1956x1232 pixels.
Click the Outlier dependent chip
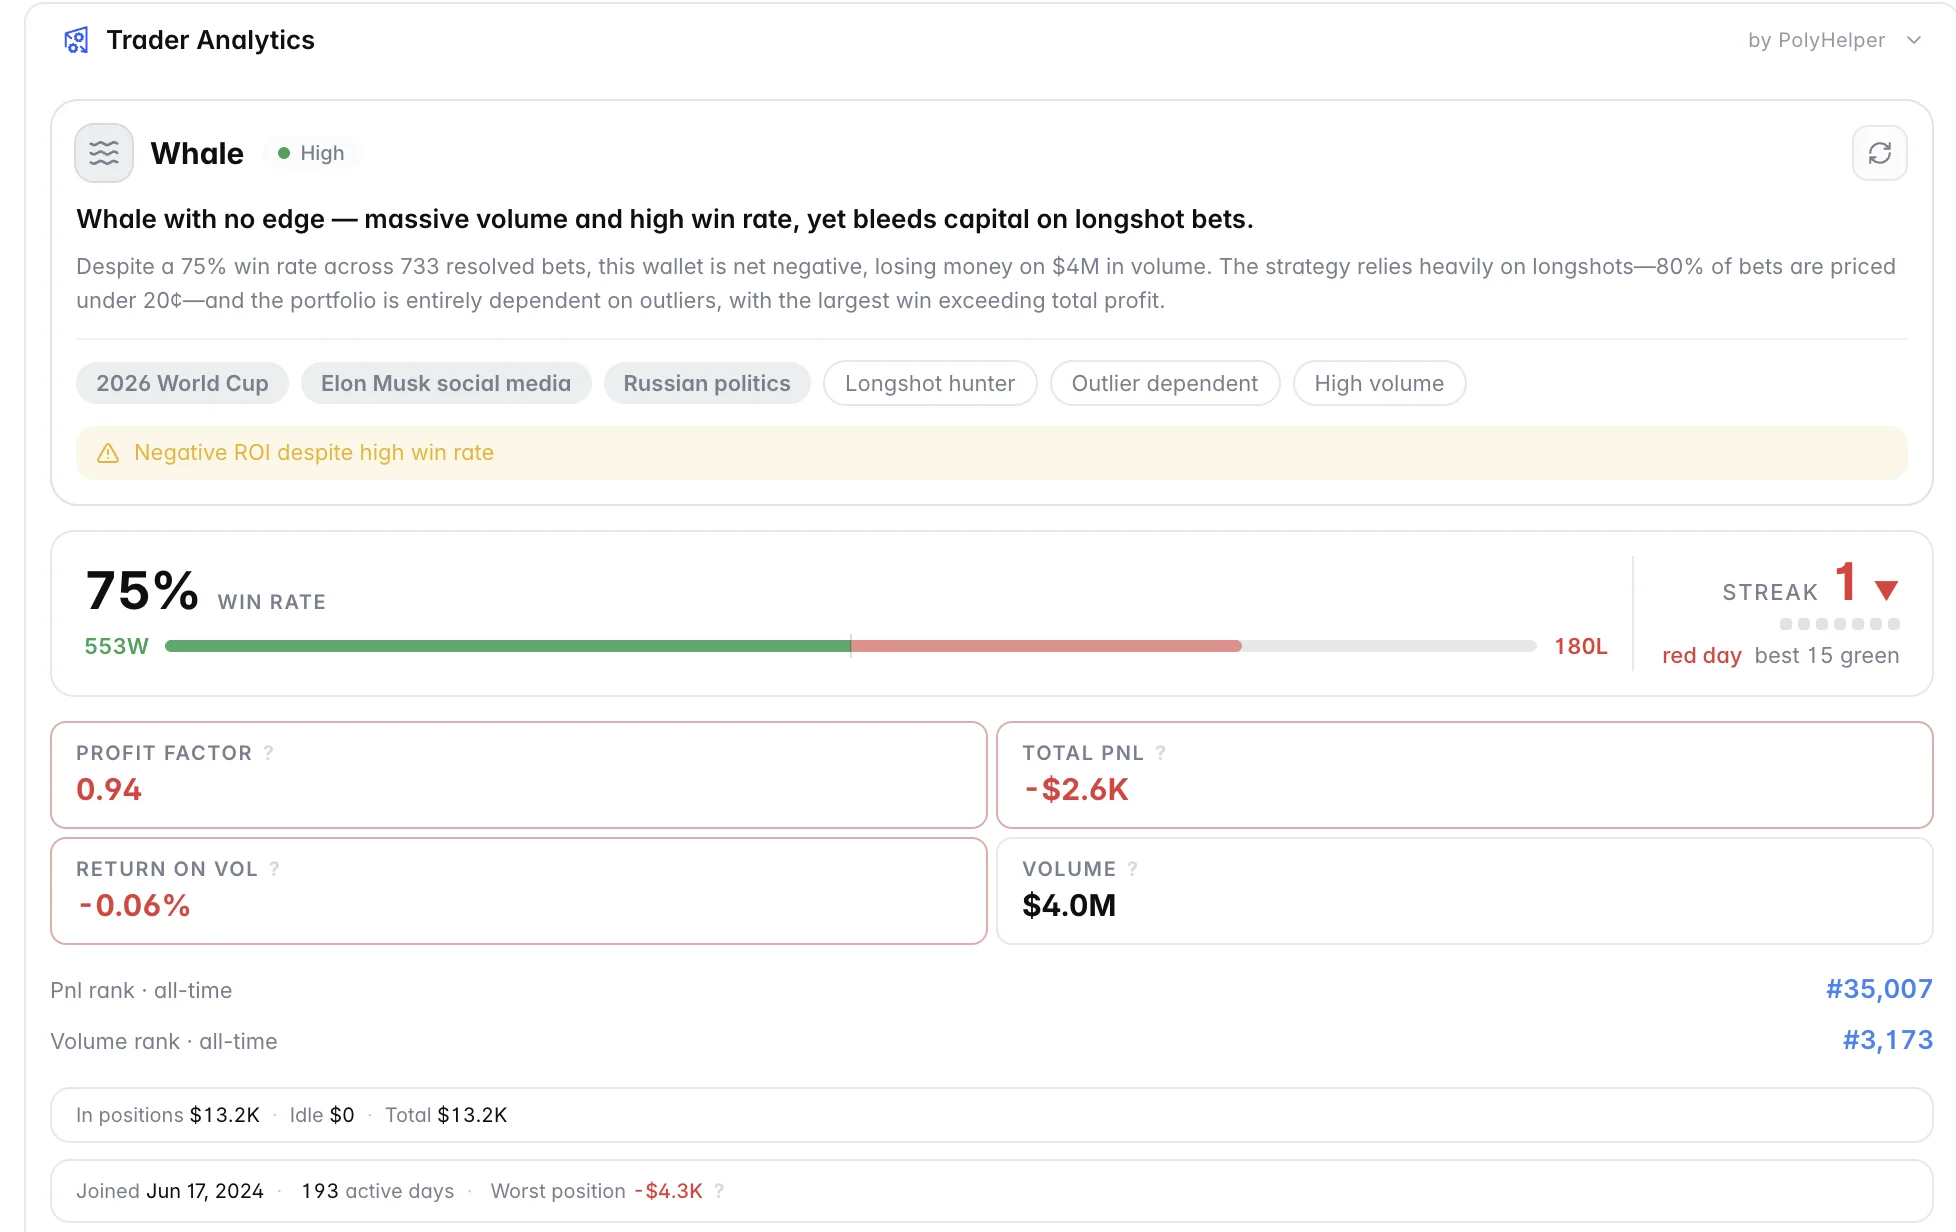click(1165, 384)
